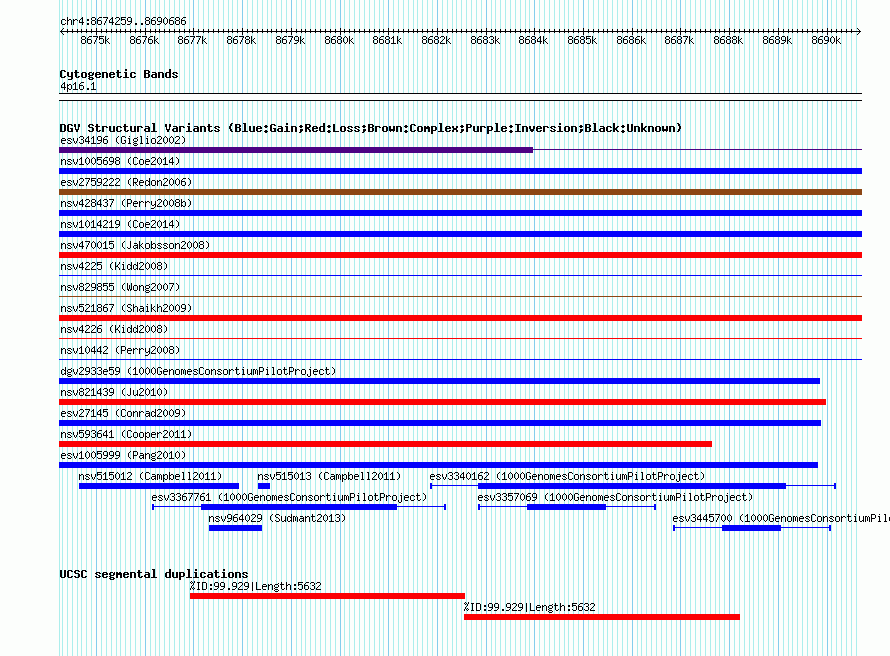This screenshot has width=890, height=656.
Task: Click the 8675k ruler tick label
Action: [95, 40]
